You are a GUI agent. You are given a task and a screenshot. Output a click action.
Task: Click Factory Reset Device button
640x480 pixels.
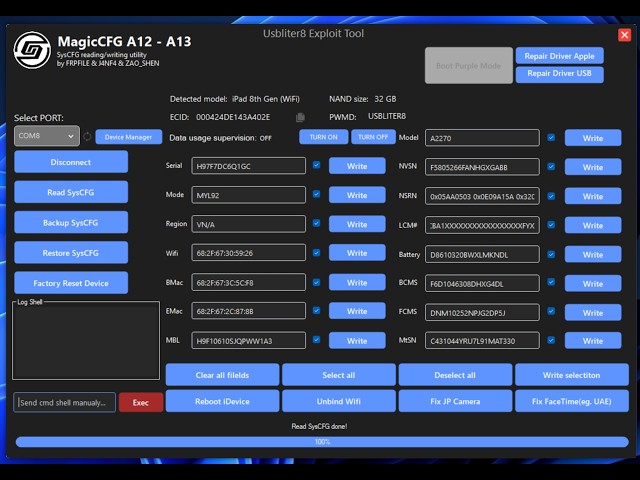(71, 283)
